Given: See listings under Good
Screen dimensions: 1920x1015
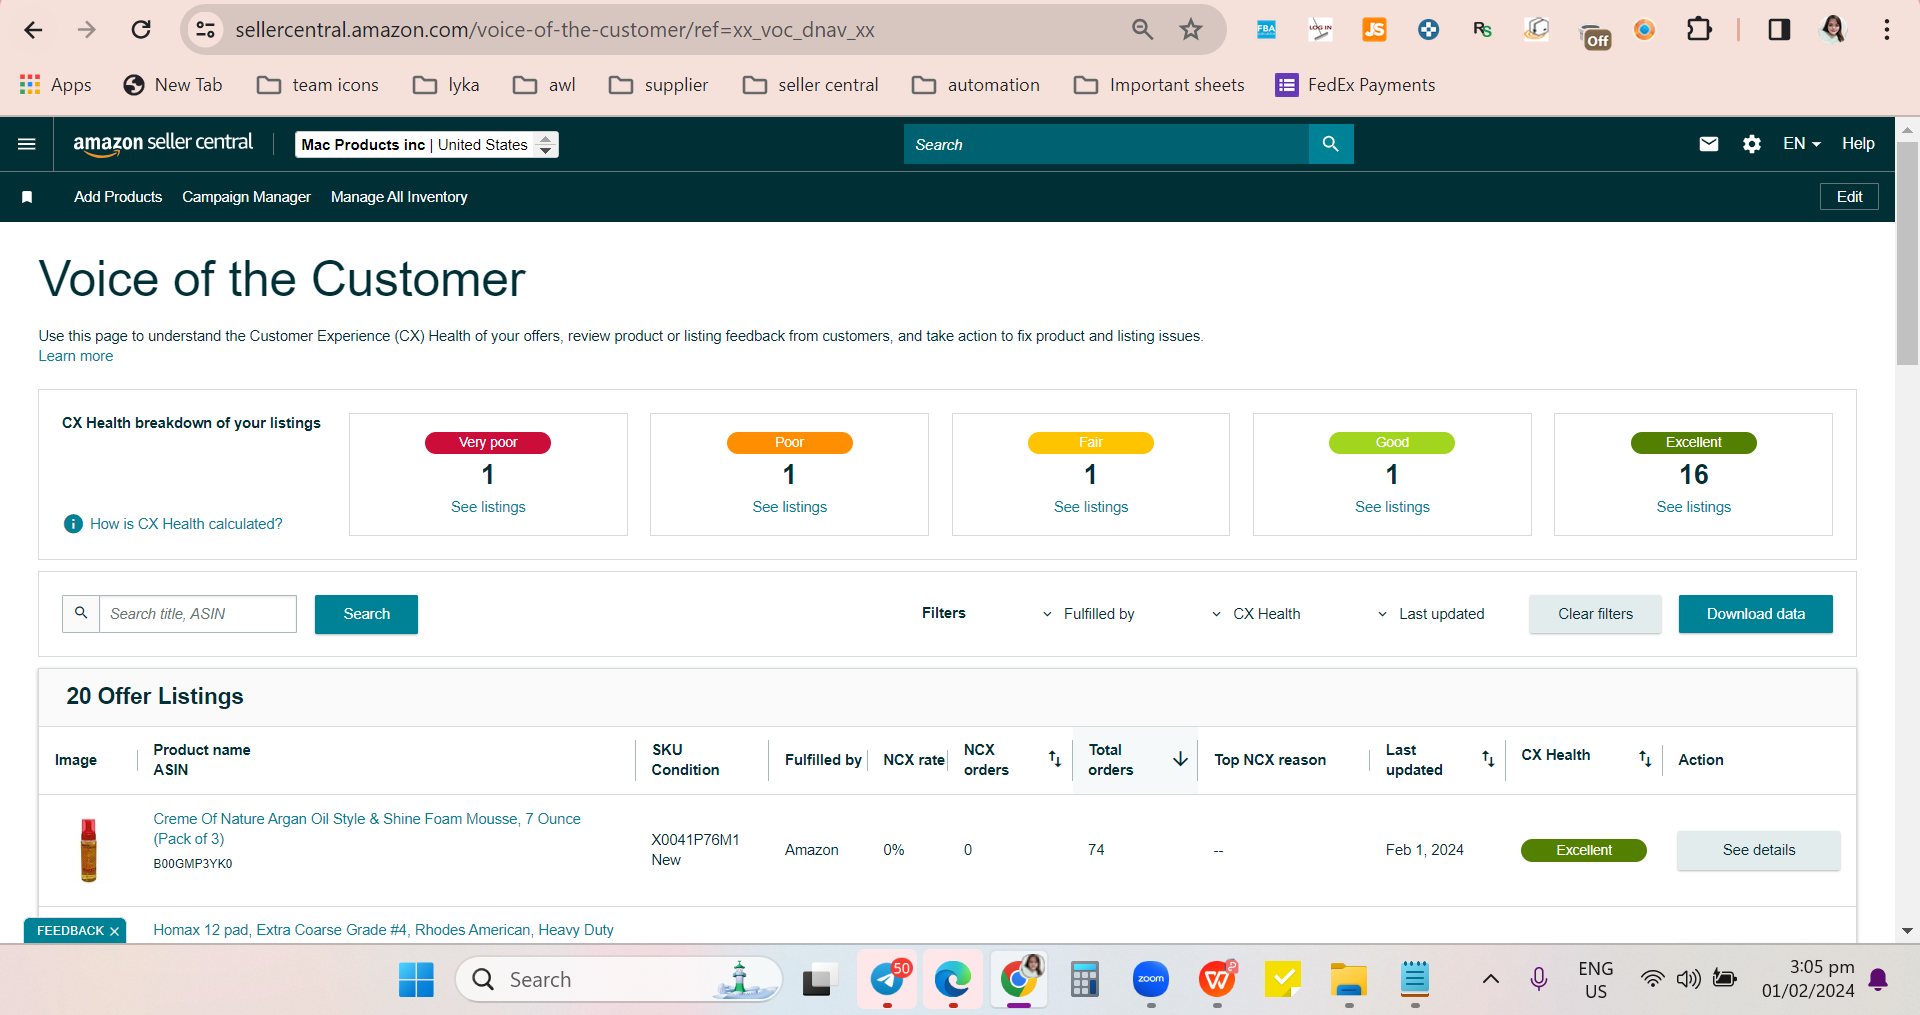Looking at the screenshot, I should click(1392, 507).
